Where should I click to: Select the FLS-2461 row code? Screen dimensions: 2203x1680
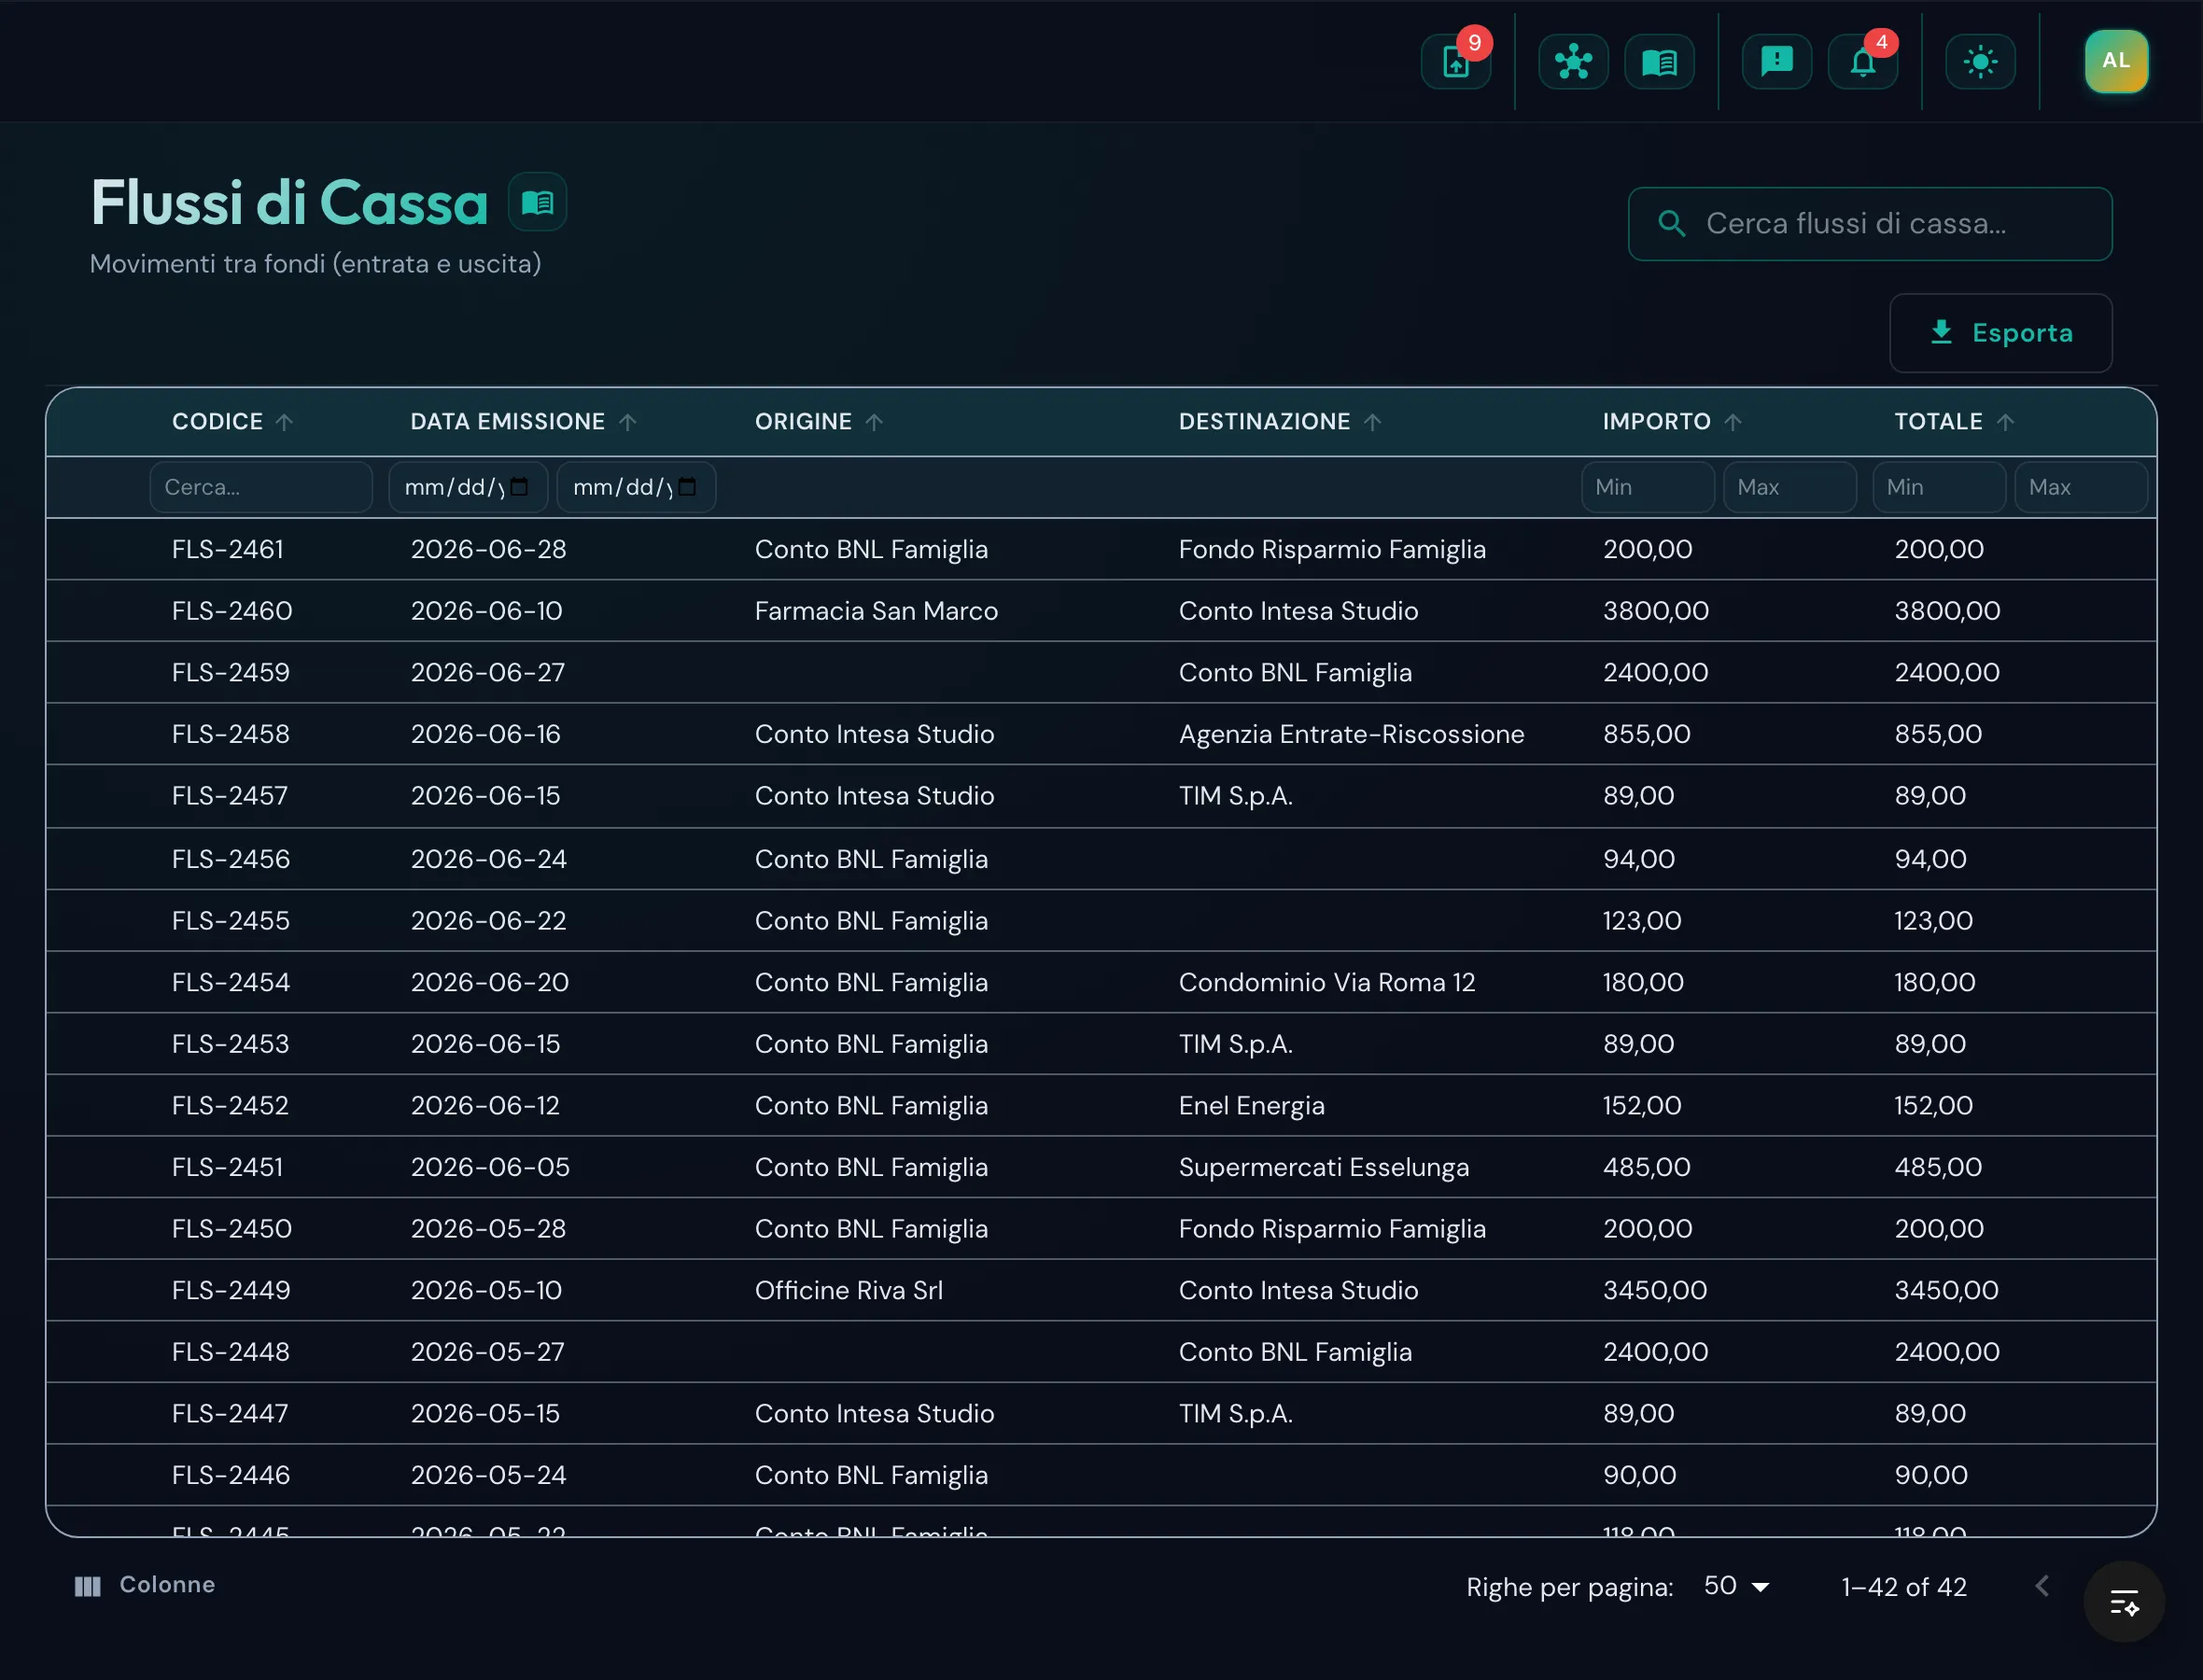tap(228, 549)
